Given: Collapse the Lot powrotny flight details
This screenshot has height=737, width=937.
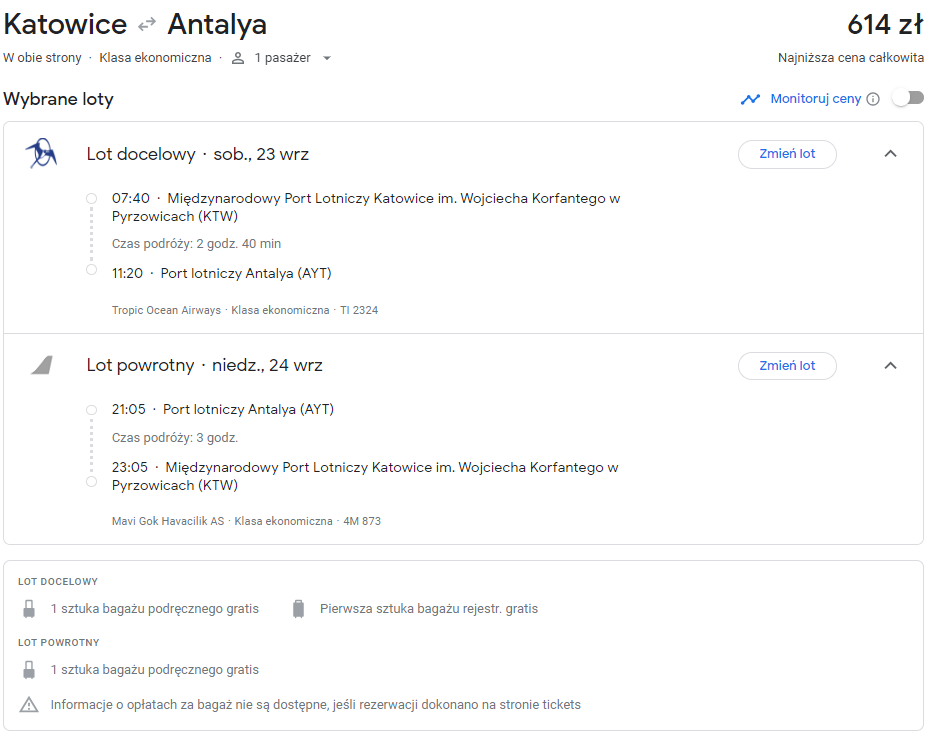Looking at the screenshot, I should tap(890, 365).
